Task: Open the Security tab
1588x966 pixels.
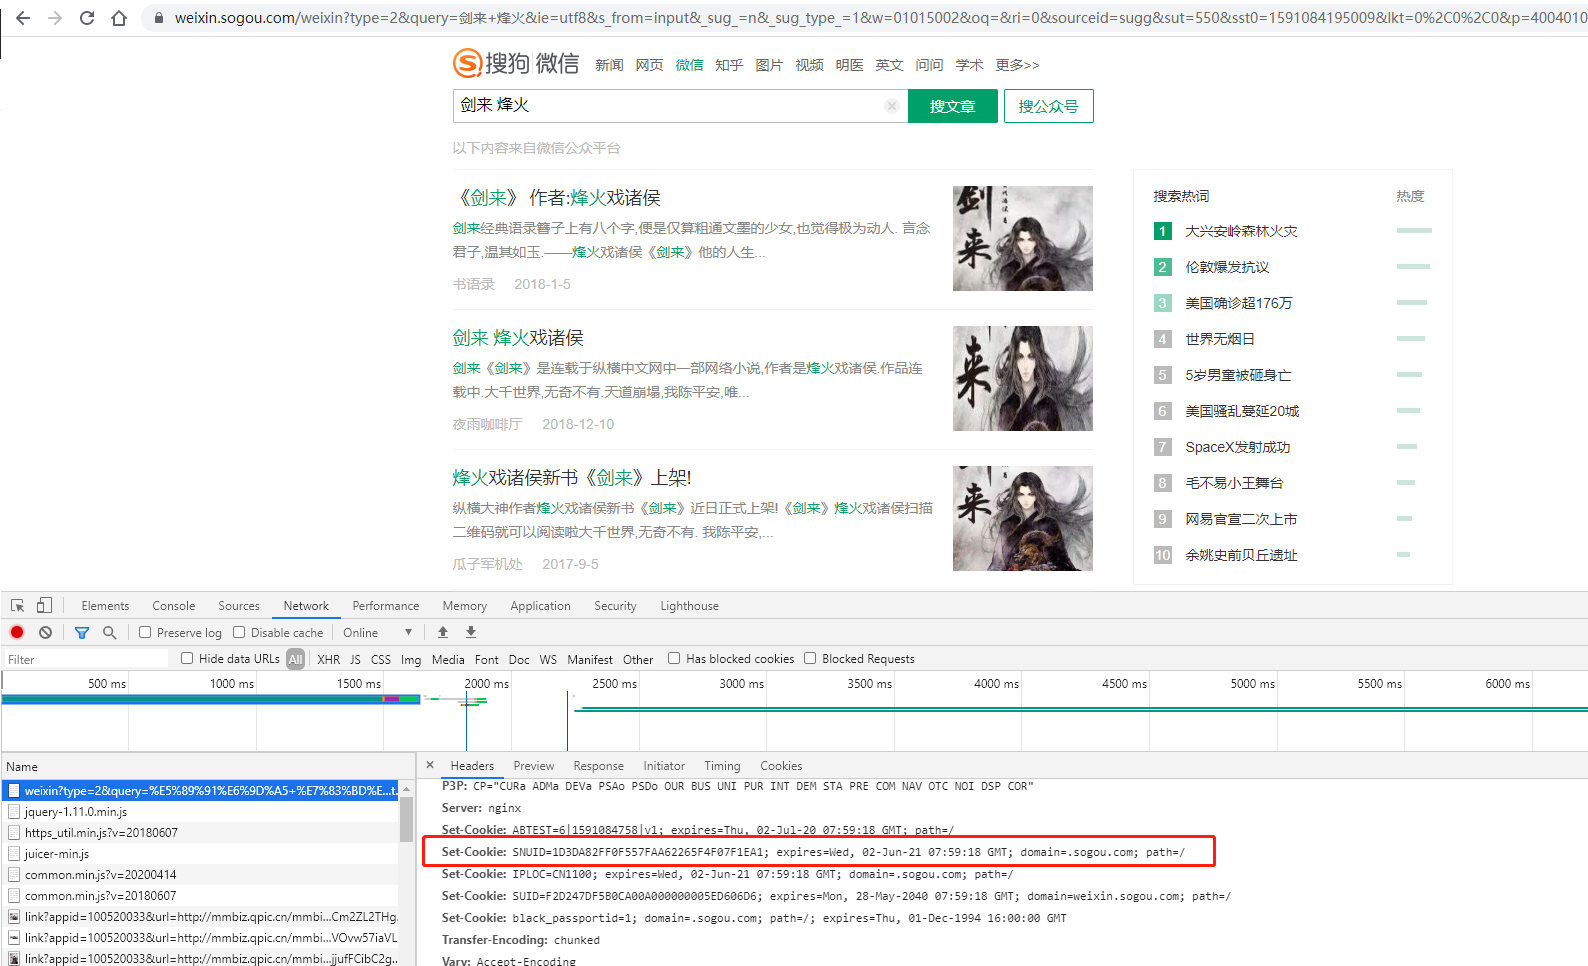Action: [x=615, y=606]
